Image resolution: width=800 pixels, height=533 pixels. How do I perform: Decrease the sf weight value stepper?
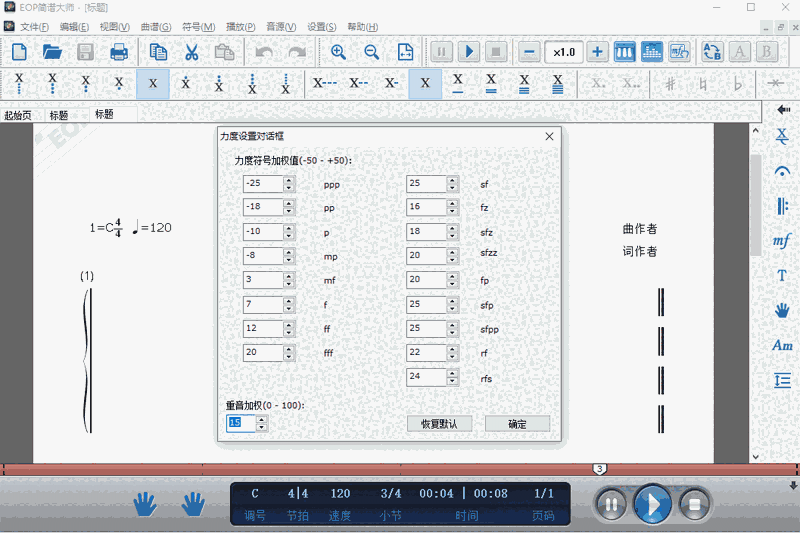point(453,188)
